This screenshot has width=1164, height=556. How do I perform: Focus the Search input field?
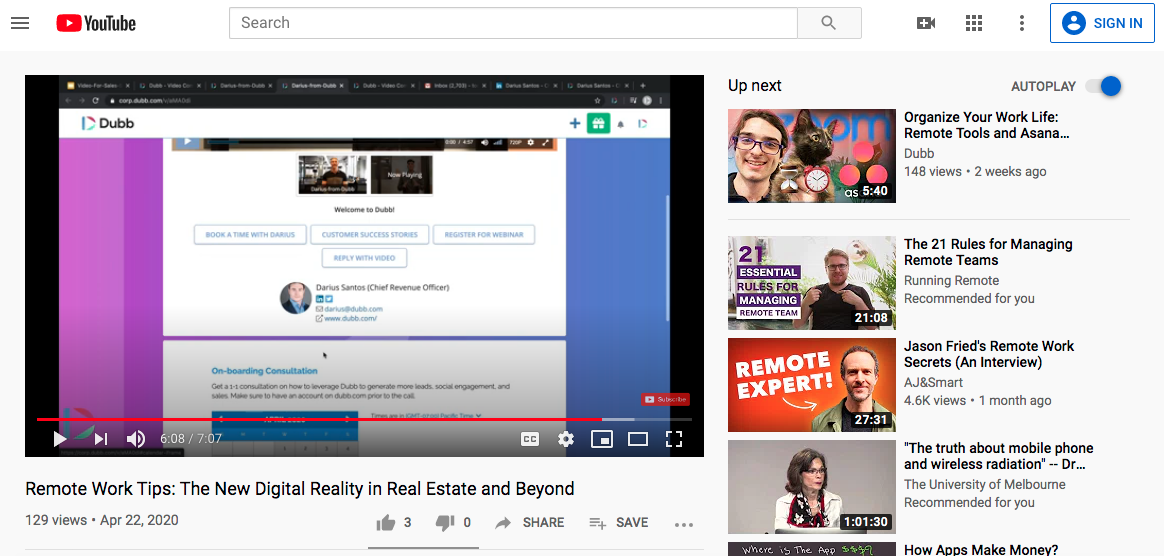coord(513,23)
